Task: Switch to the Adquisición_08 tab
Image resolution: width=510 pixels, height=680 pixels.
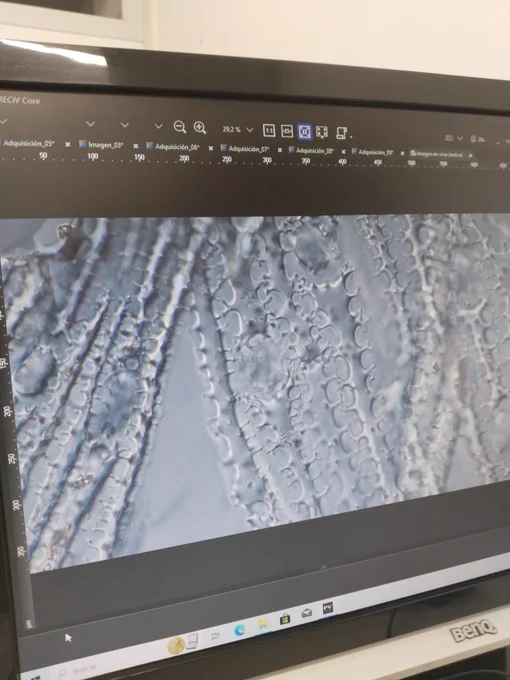Action: click(312, 150)
